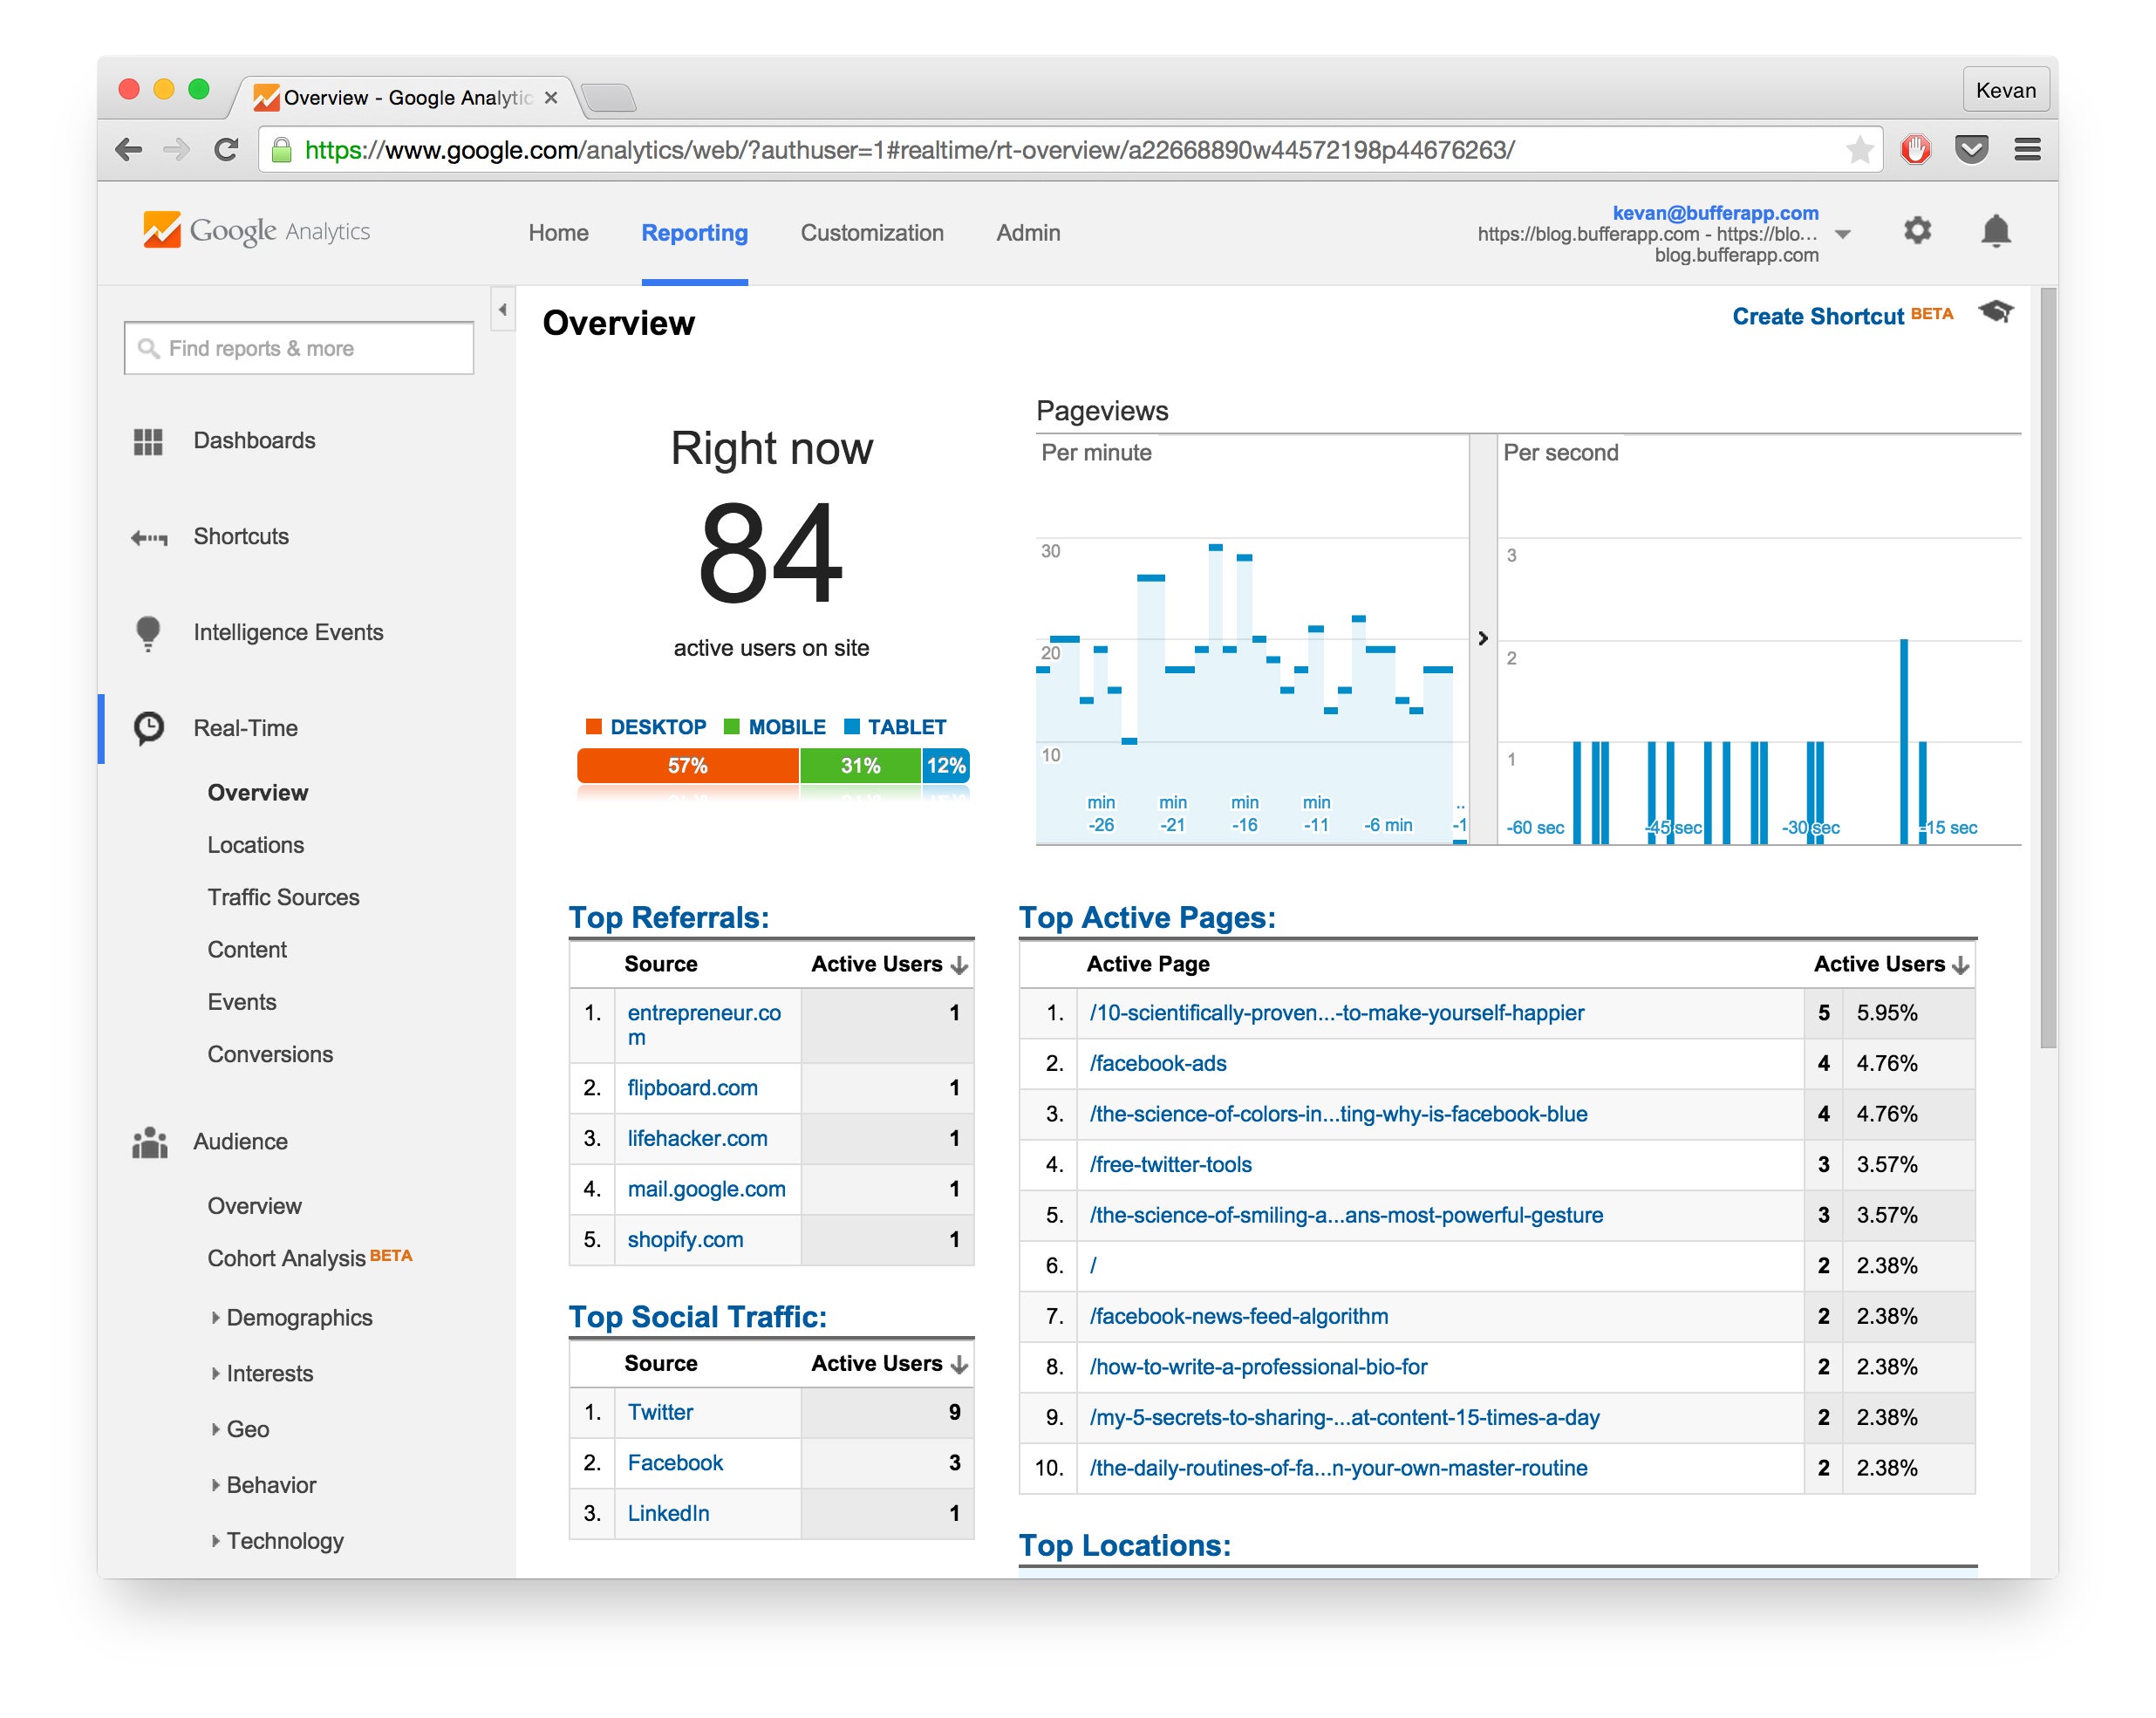Viewport: 2156px width, 1718px height.
Task: Open the notifications bell
Action: (x=1995, y=231)
